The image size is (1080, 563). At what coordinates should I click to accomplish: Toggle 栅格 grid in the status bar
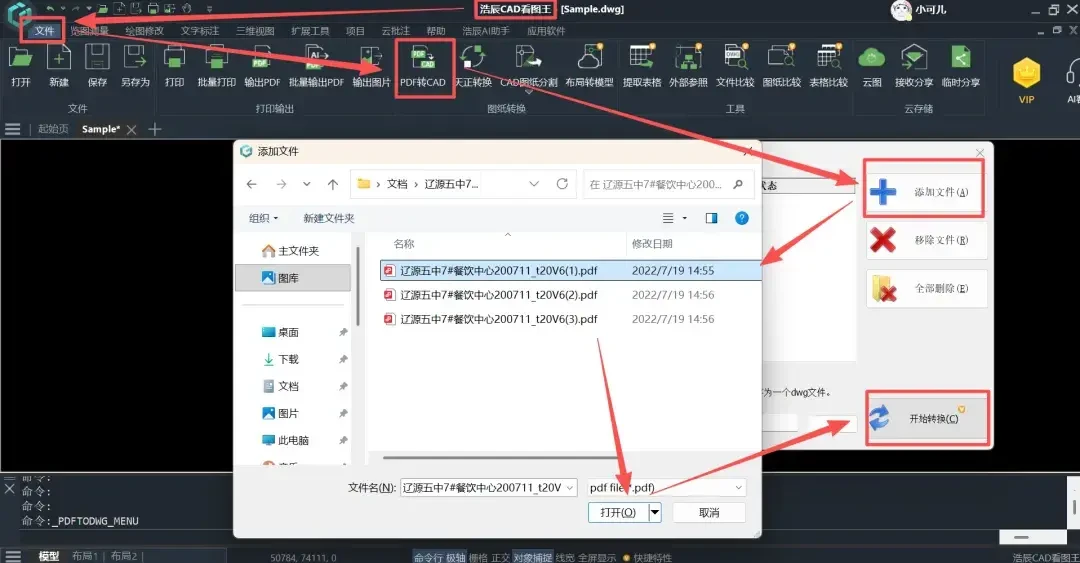(478, 557)
